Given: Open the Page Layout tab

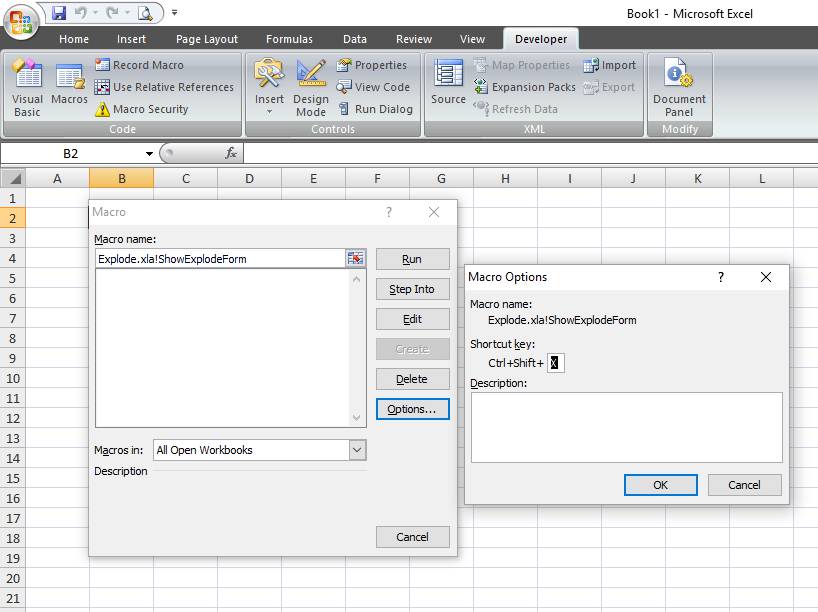Looking at the screenshot, I should [x=207, y=39].
